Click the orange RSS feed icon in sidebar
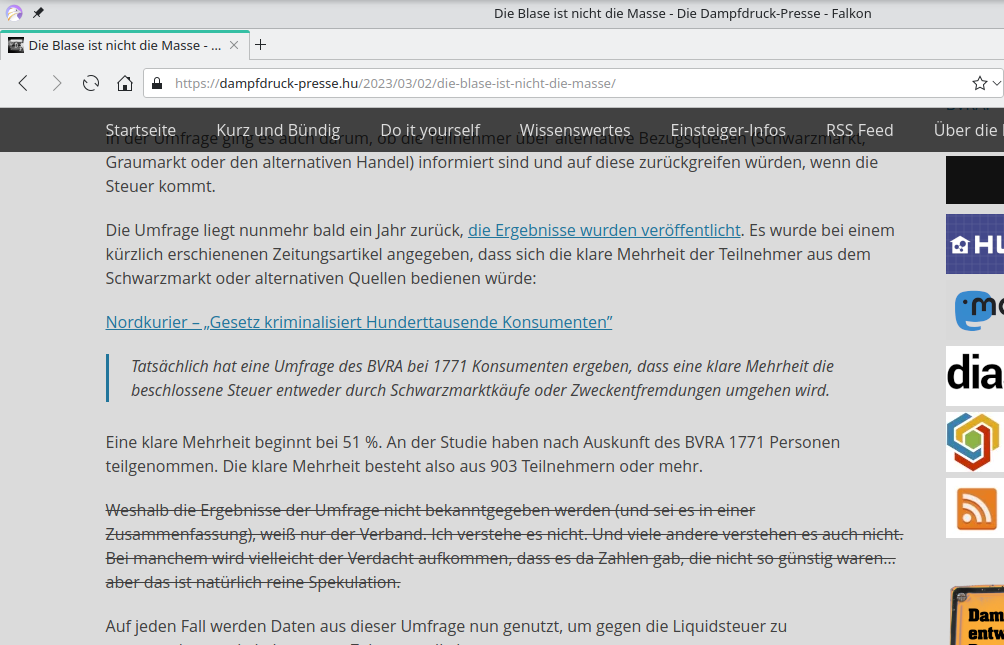The width and height of the screenshot is (1004, 645). click(975, 508)
